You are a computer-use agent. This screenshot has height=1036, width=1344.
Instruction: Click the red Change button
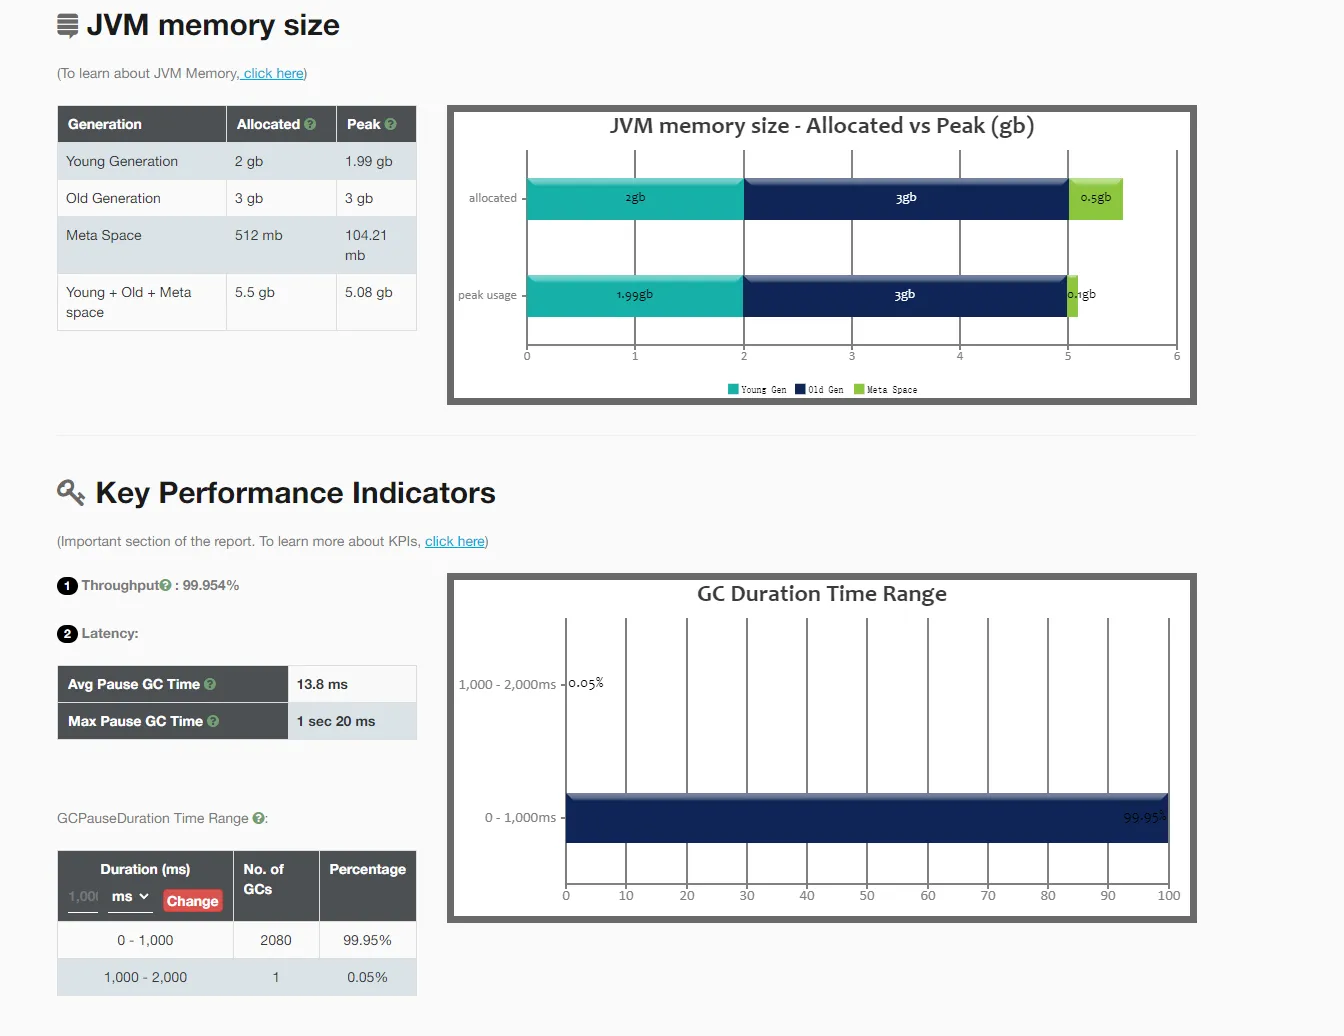[x=192, y=901]
